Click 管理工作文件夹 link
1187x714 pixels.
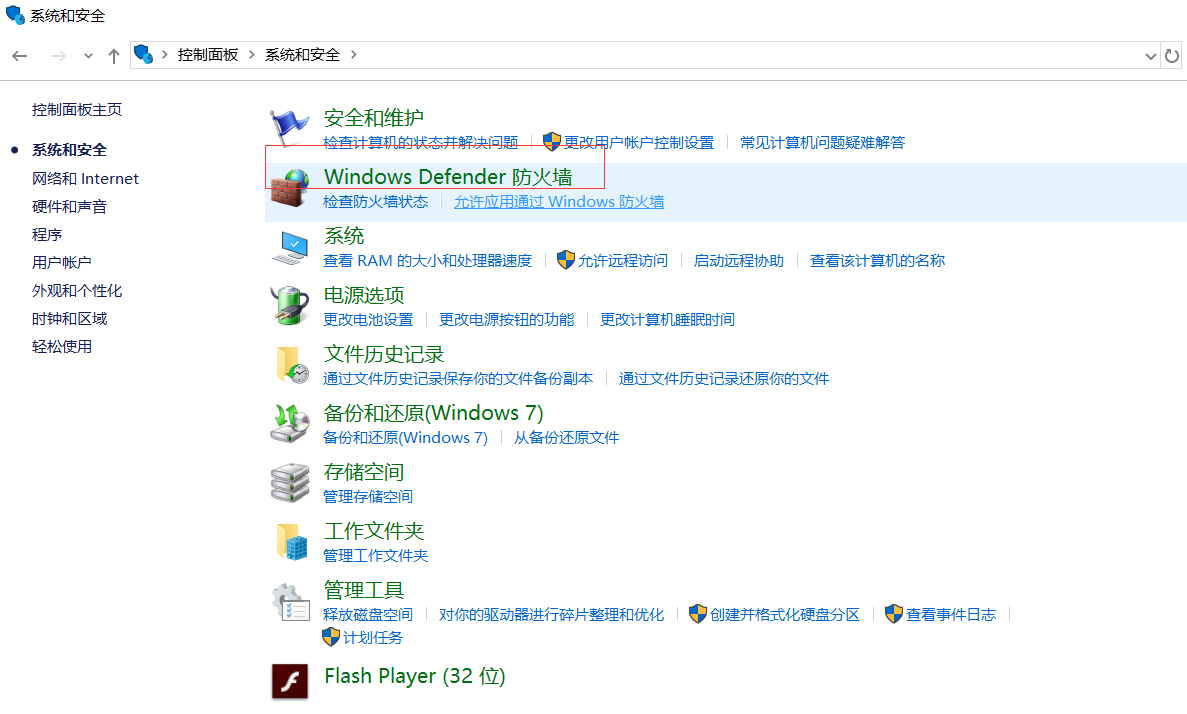pyautogui.click(x=375, y=556)
